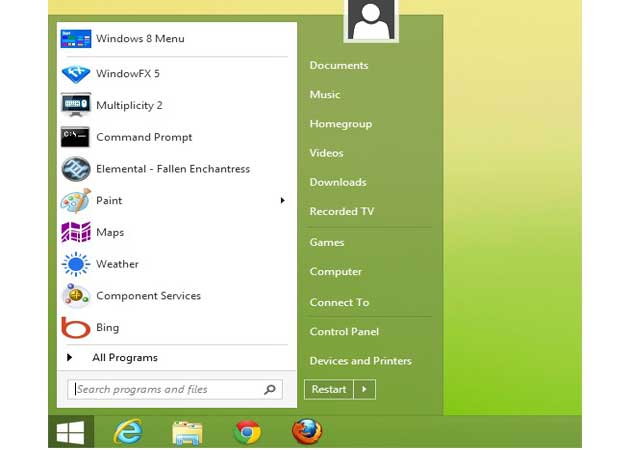This screenshot has width=630, height=450.
Task: Open the Maps app icon
Action: point(76,232)
